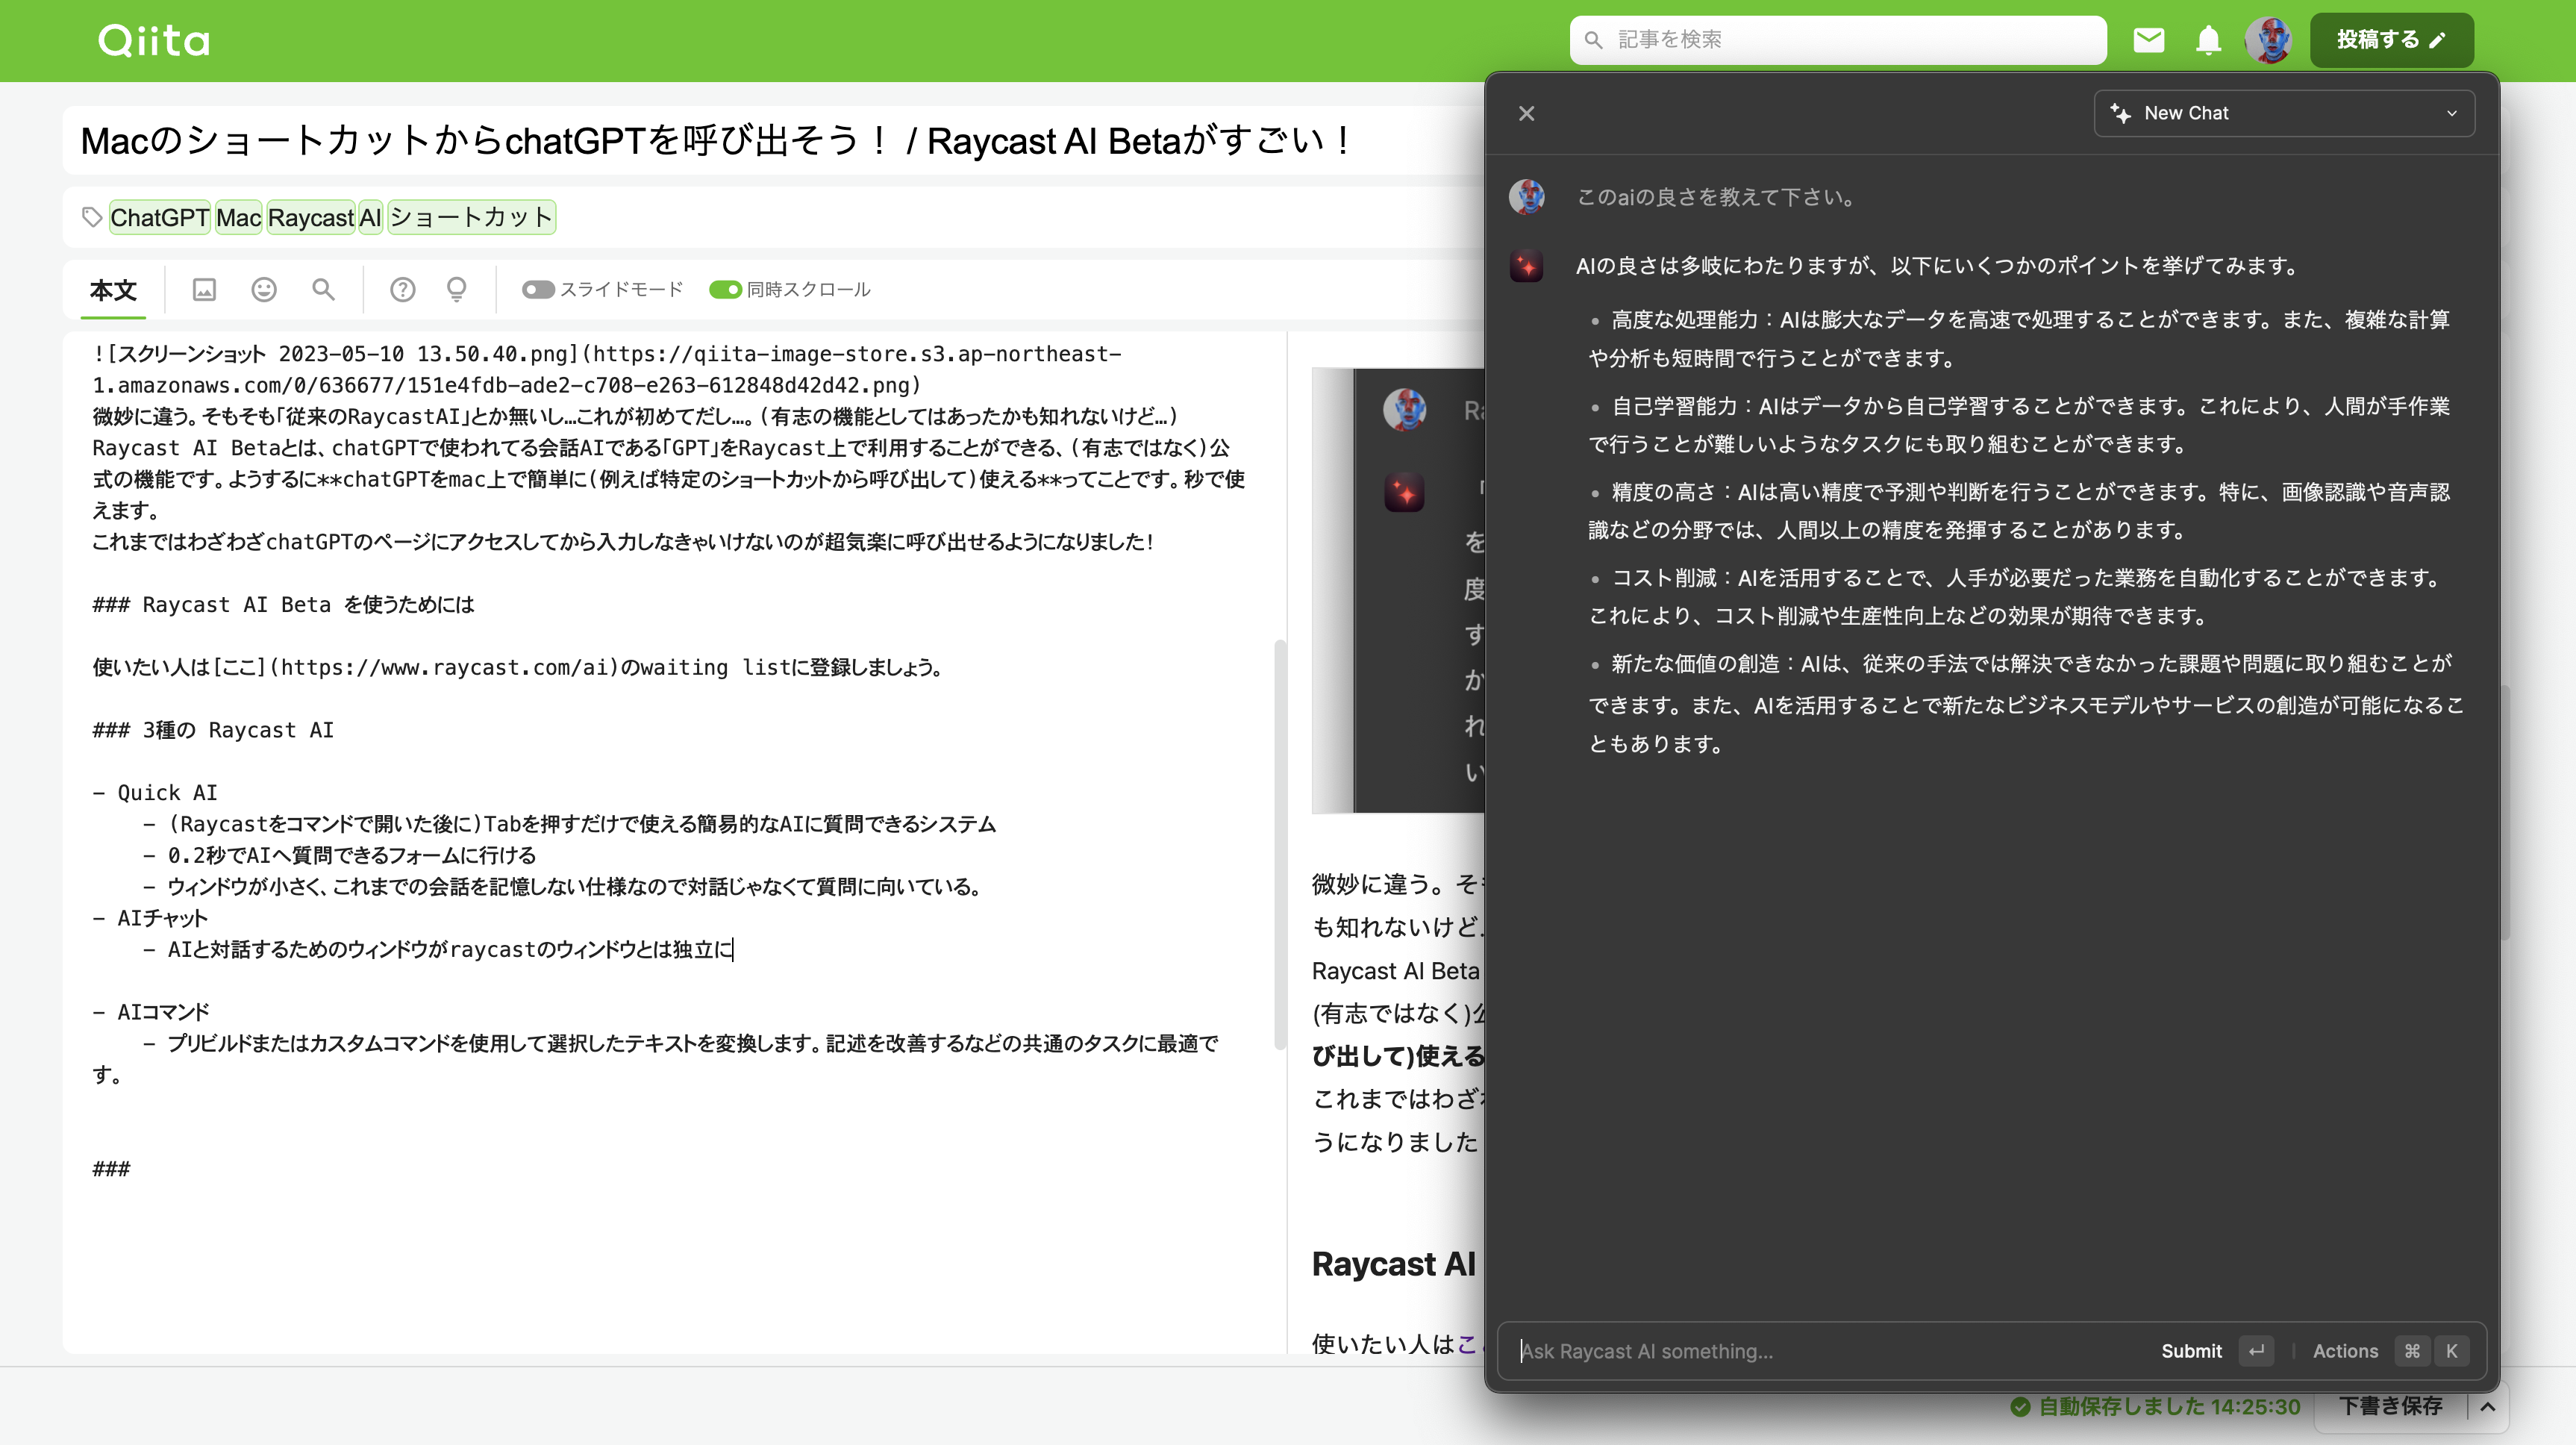Viewport: 2576px width, 1445px height.
Task: Click the Qiita logo
Action: pos(154,40)
